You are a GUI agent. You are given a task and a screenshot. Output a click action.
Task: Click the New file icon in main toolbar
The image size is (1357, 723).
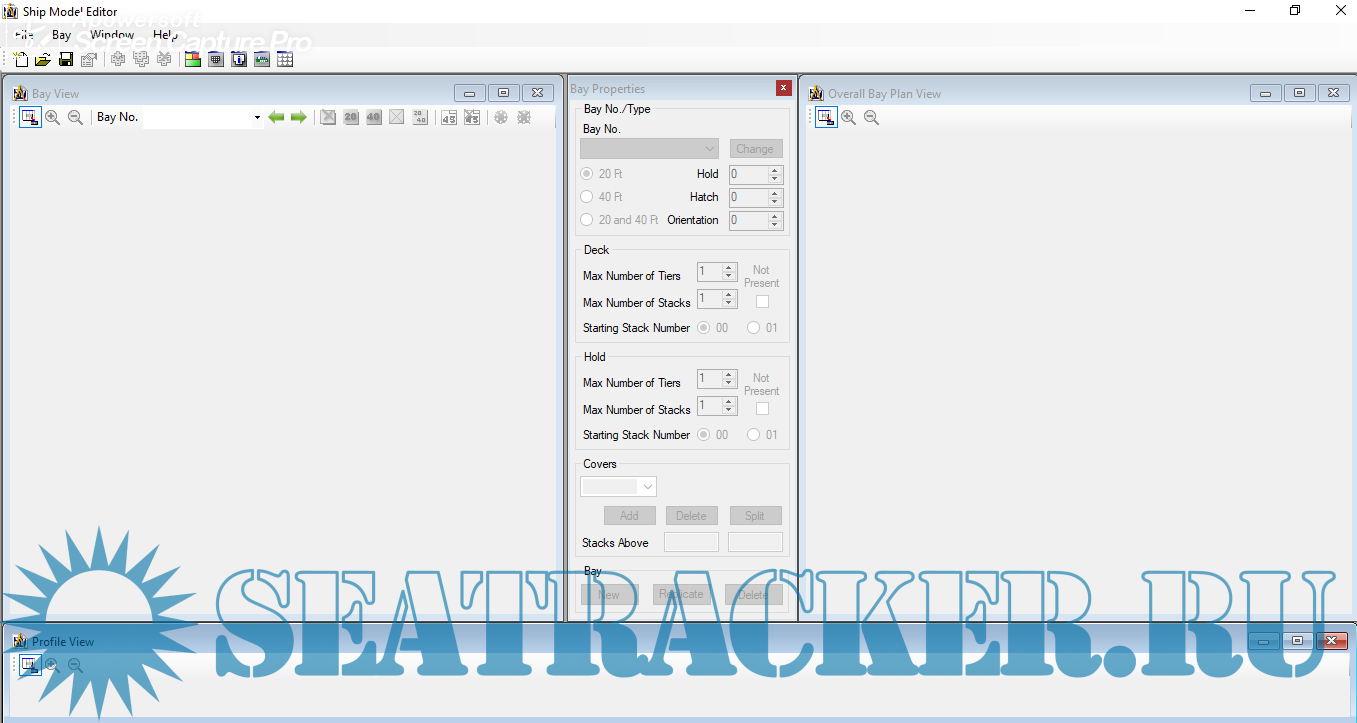tap(21, 60)
